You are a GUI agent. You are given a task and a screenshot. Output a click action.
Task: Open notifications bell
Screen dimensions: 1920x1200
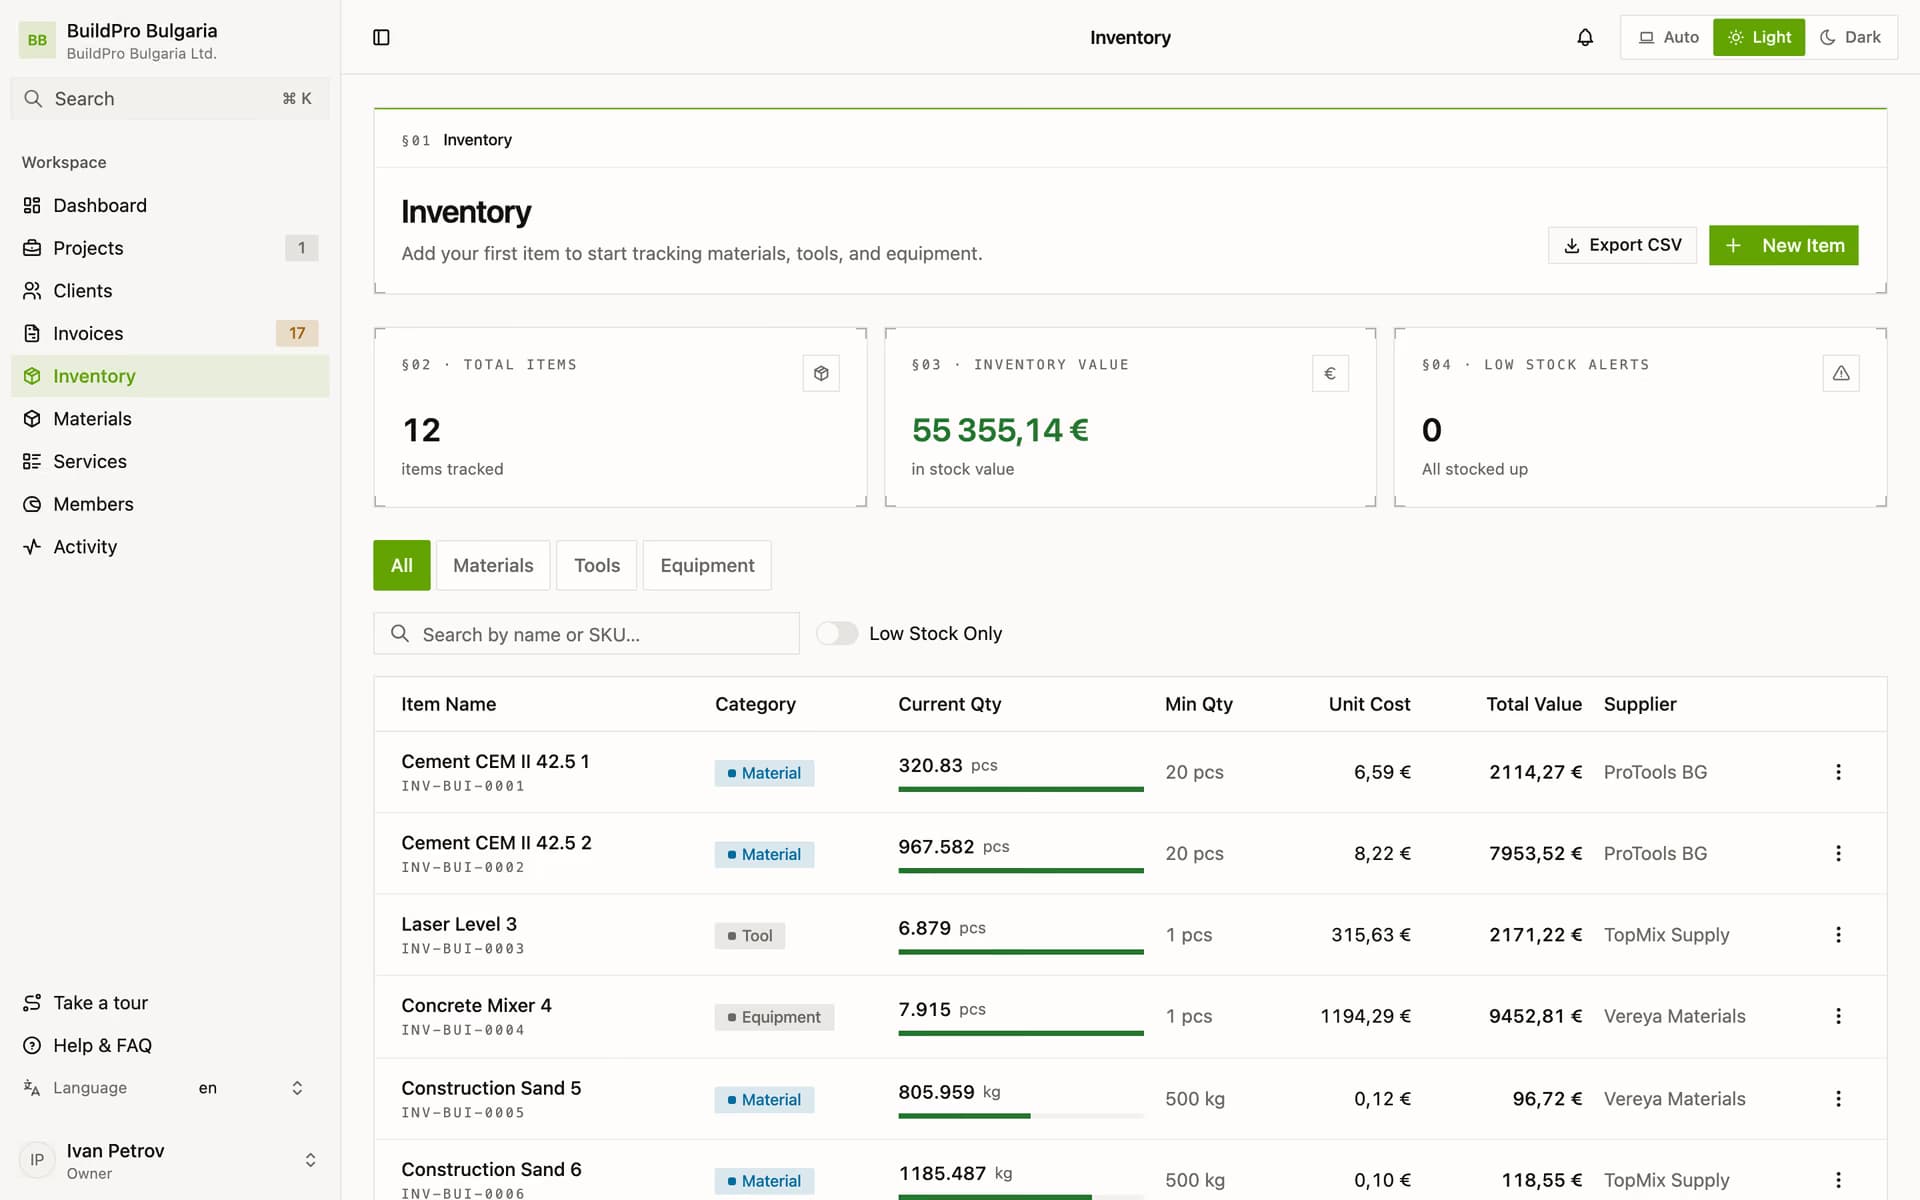coord(1585,37)
